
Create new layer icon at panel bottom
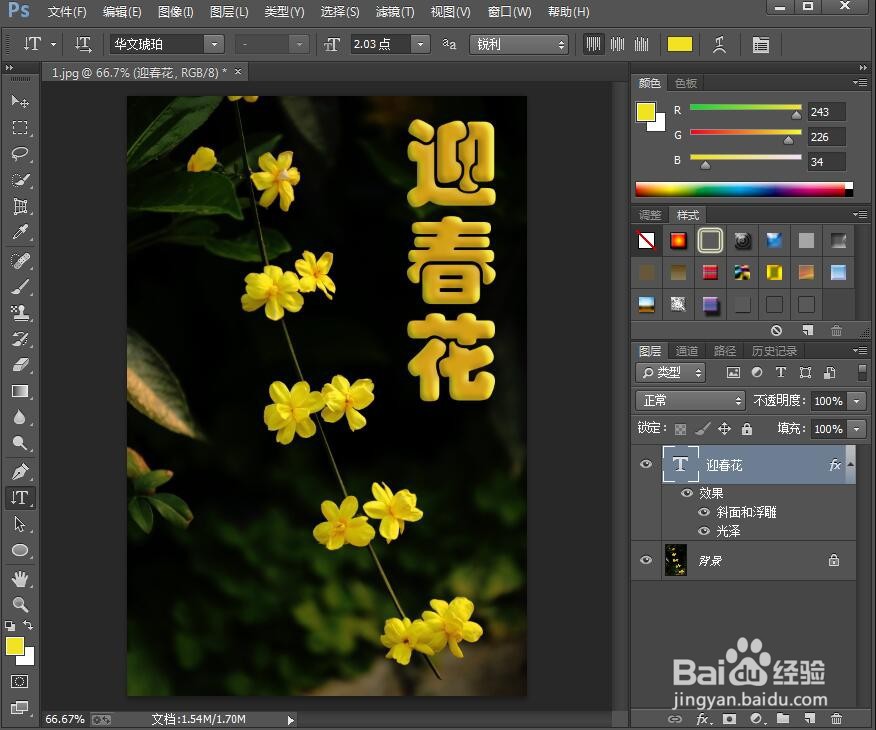point(810,718)
